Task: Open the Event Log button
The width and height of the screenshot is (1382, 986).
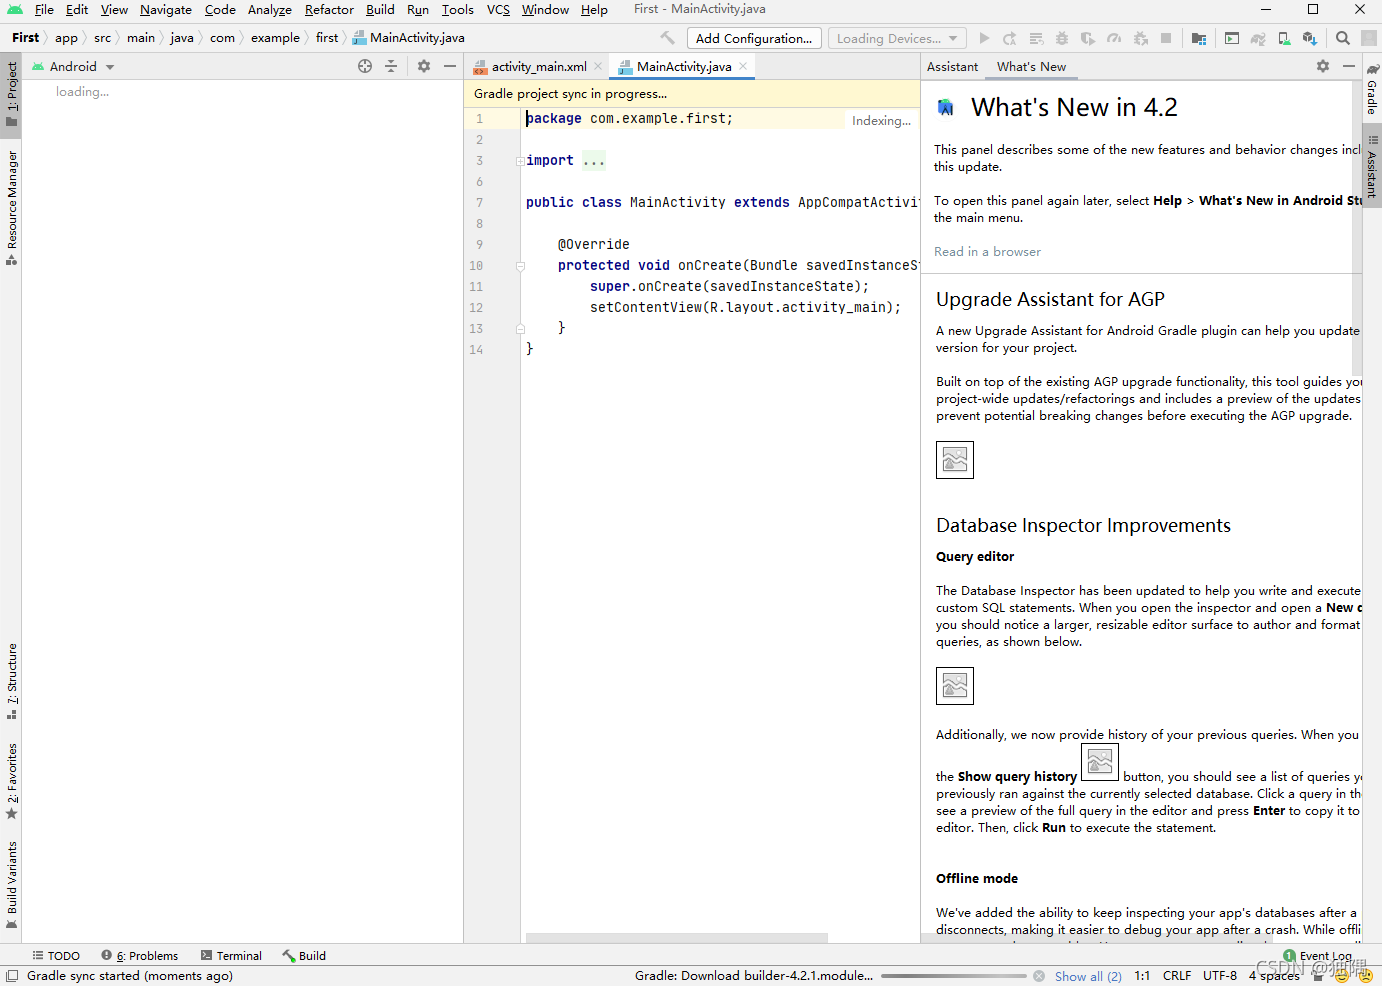Action: coord(1317,956)
